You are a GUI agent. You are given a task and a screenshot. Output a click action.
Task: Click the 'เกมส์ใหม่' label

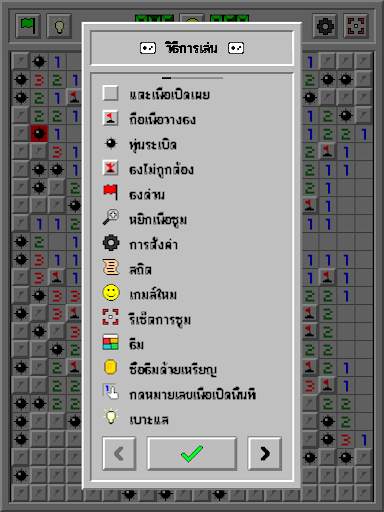point(153,294)
